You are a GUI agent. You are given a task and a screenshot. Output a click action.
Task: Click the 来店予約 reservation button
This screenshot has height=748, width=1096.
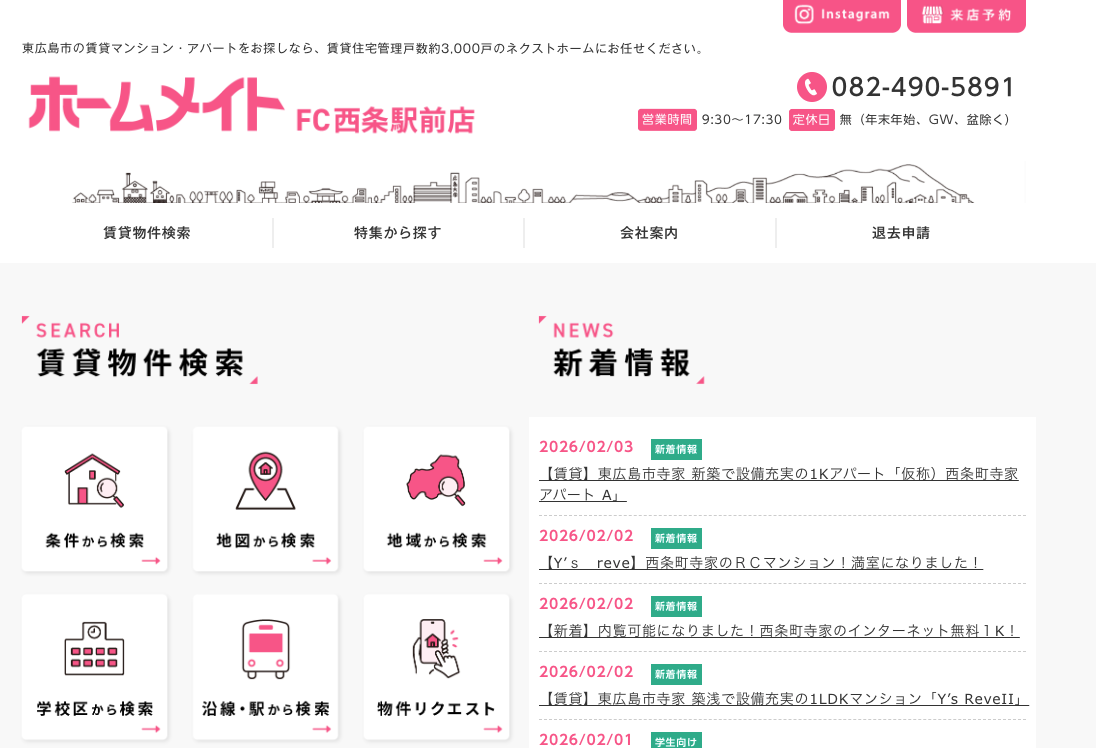click(x=966, y=15)
